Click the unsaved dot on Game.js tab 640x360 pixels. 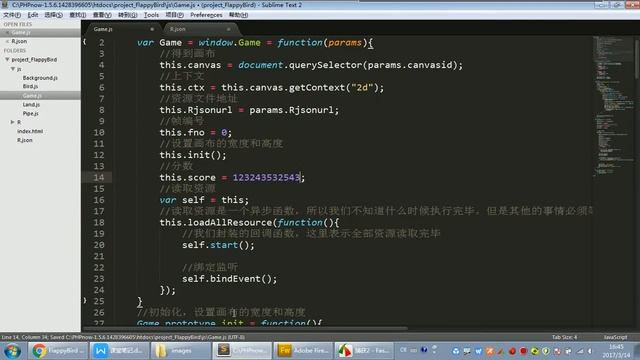click(152, 29)
